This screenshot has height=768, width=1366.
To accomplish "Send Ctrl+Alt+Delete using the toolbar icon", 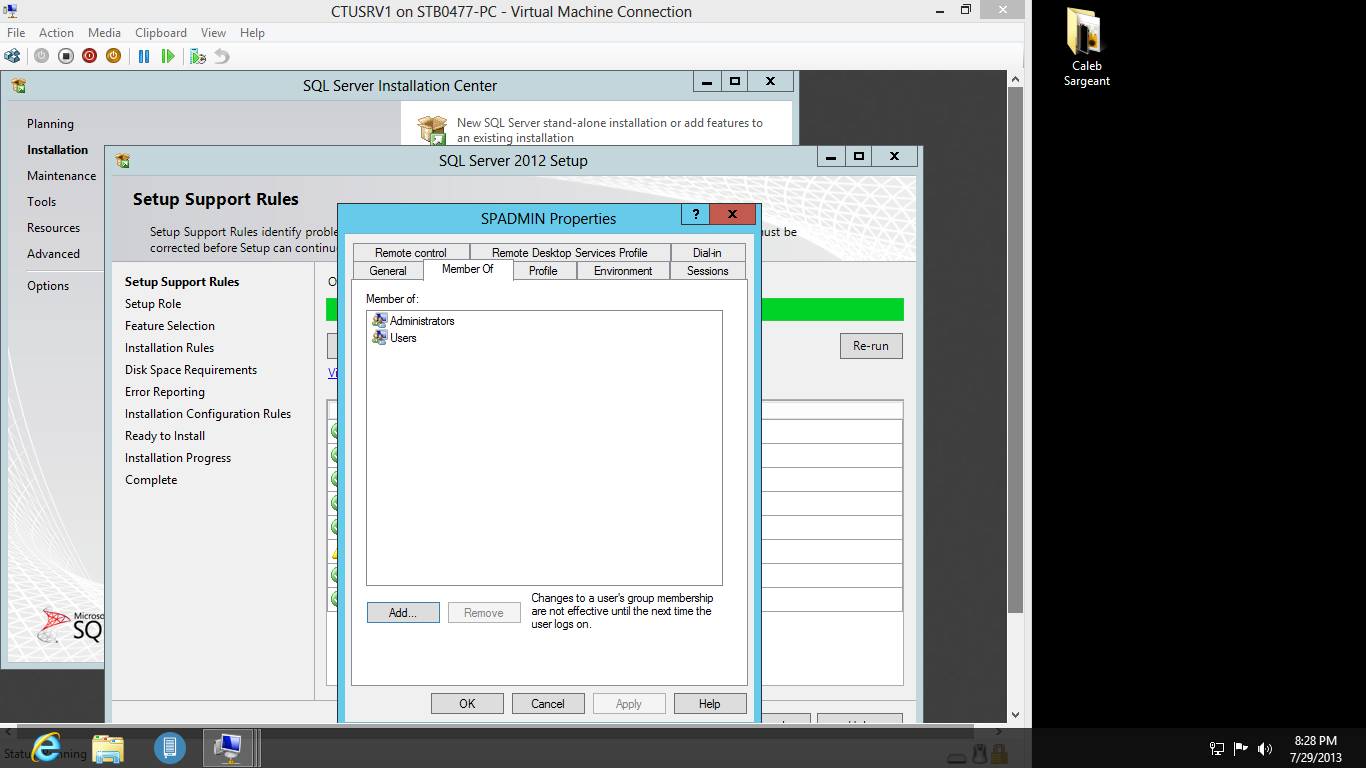I will pyautogui.click(x=12, y=56).
